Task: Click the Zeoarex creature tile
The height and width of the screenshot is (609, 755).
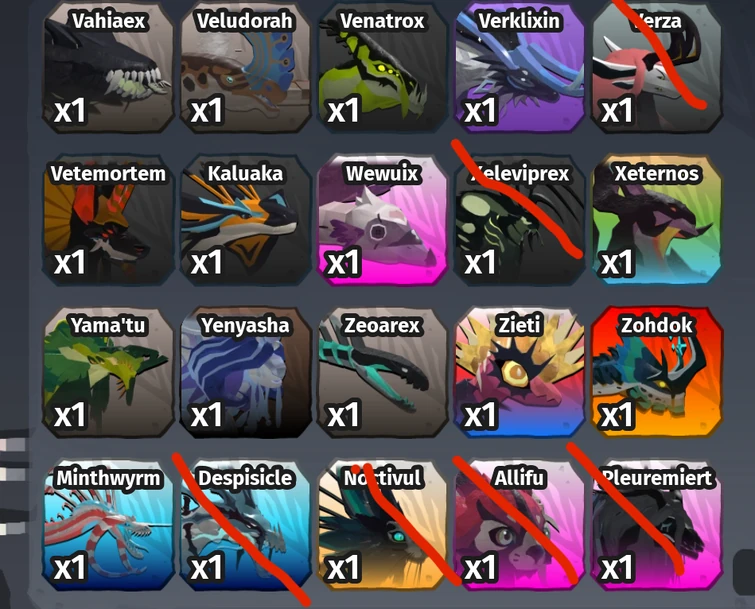Action: point(383,373)
